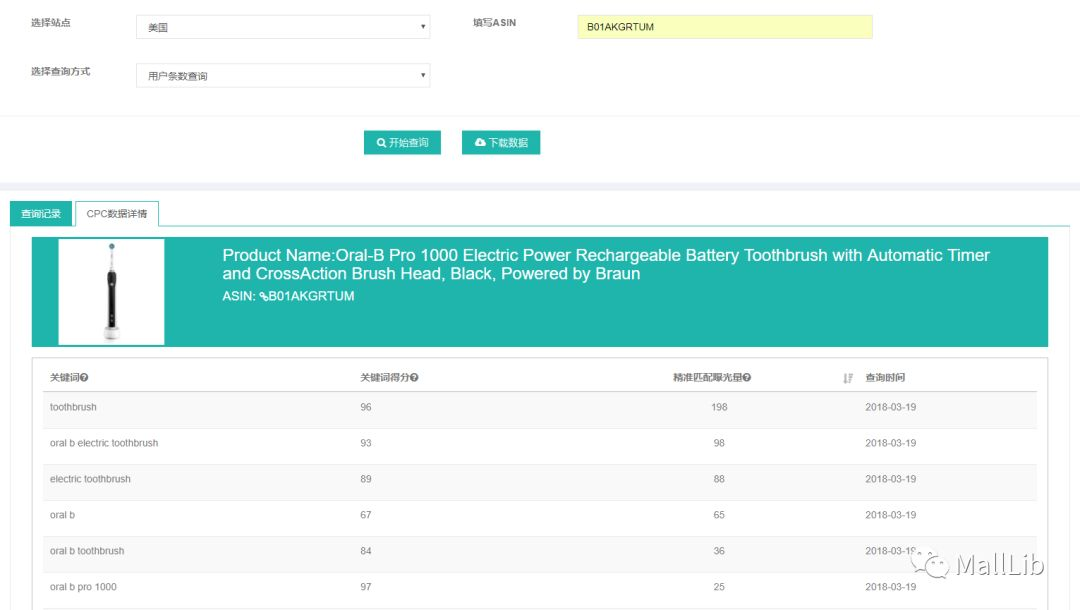1080x610 pixels.
Task: Click the date in the oral b pro 1000 row
Action: 891,587
